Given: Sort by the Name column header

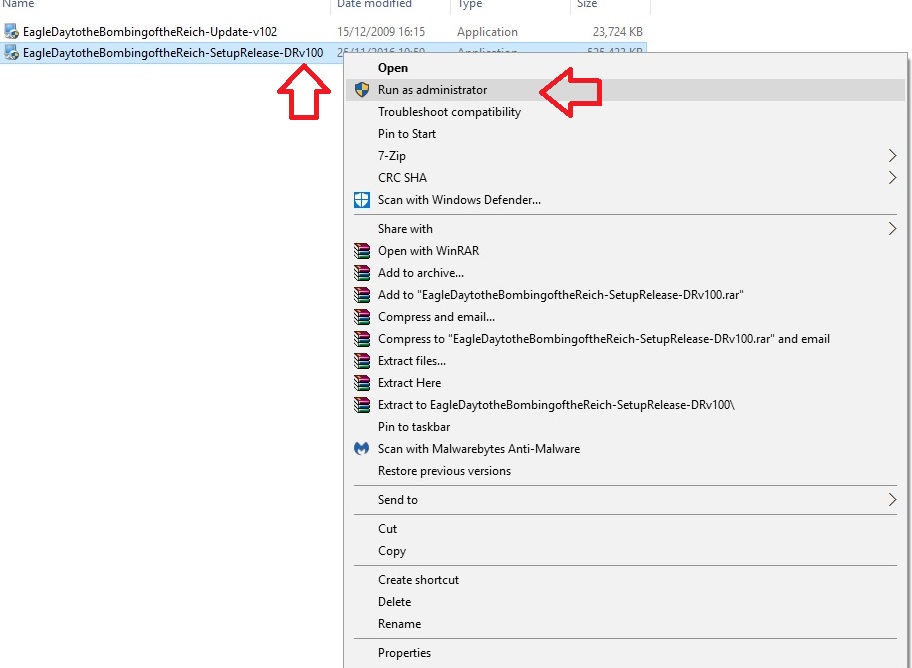Looking at the screenshot, I should [x=19, y=3].
